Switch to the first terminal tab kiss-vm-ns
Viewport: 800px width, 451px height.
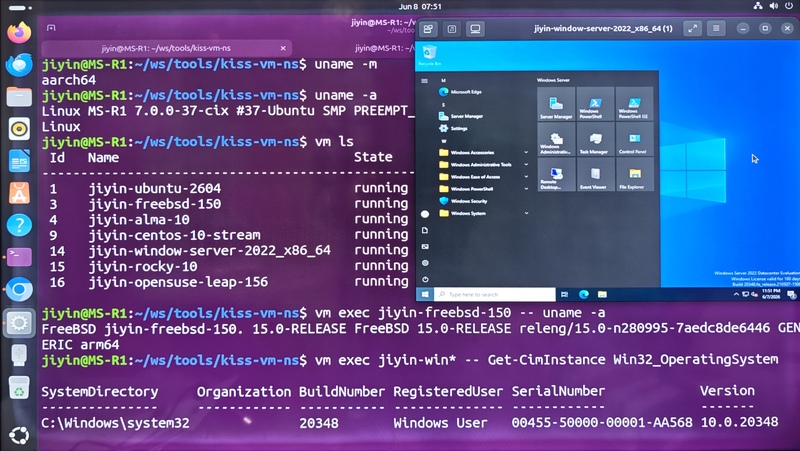(x=166, y=48)
